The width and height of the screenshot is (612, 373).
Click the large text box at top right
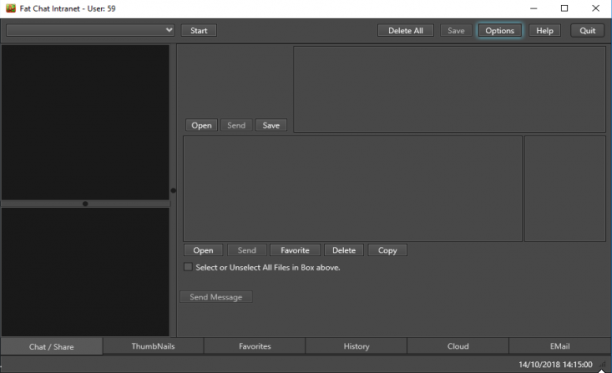point(449,89)
